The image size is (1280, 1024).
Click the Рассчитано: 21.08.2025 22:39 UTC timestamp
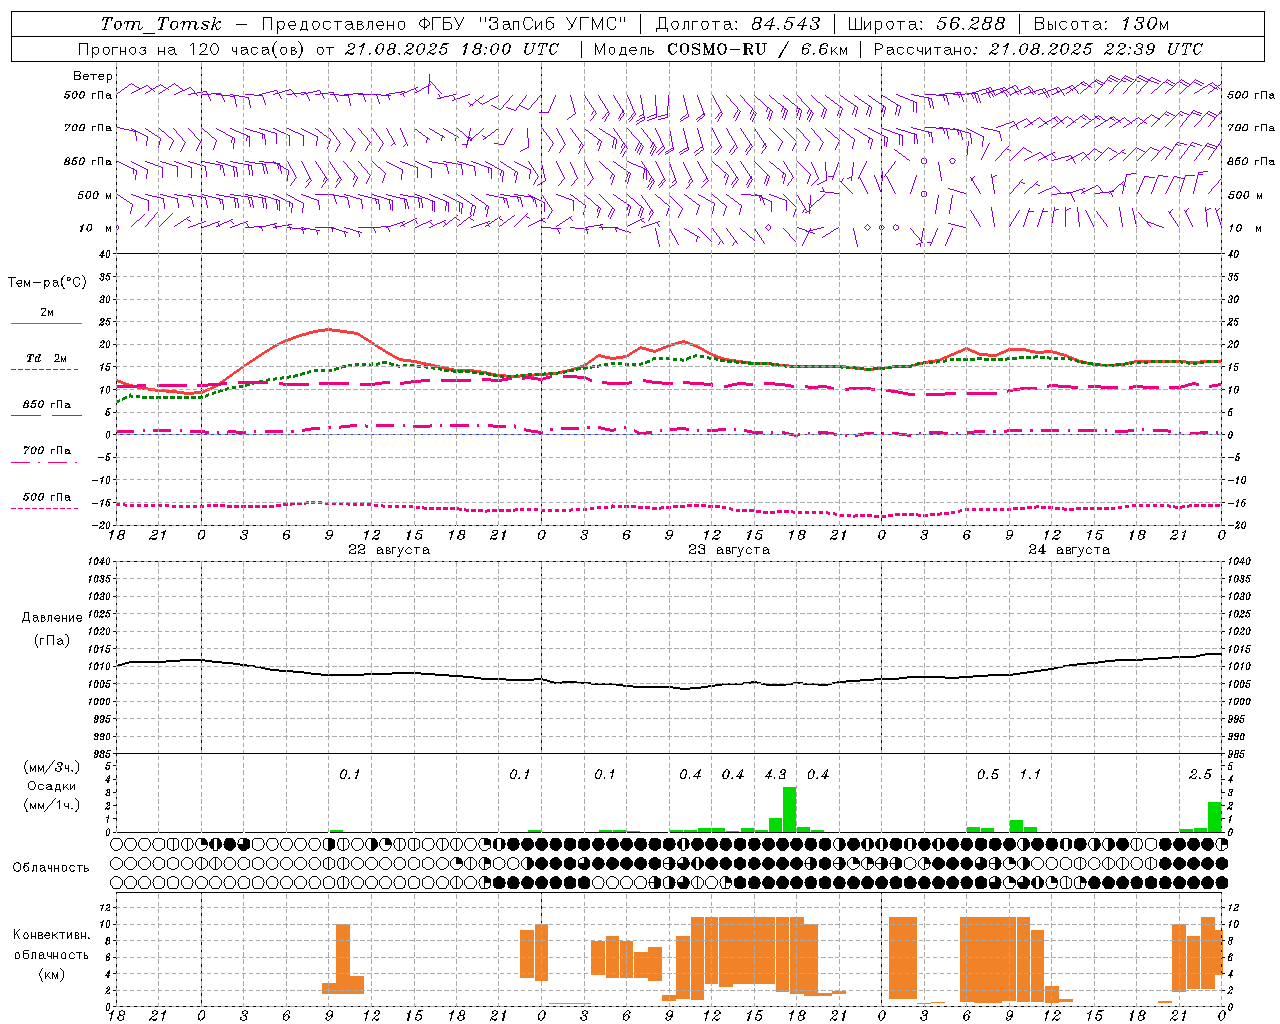[x=1038, y=49]
